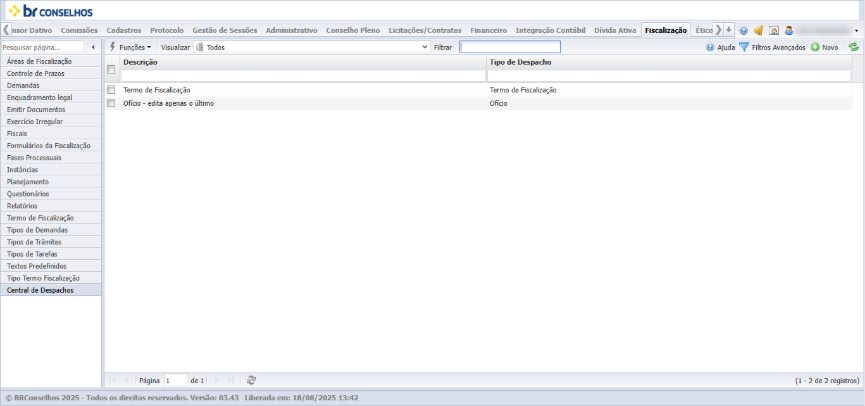Switch to the Financeiro tab
This screenshot has height=406, width=865.
coord(489,30)
